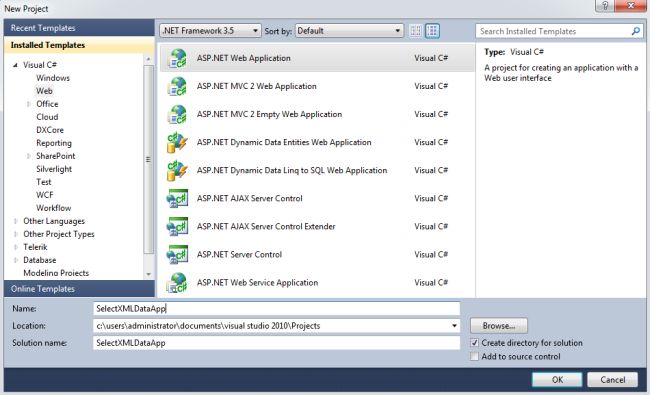650x395 pixels.
Task: Select the Test category
Action: 44,182
